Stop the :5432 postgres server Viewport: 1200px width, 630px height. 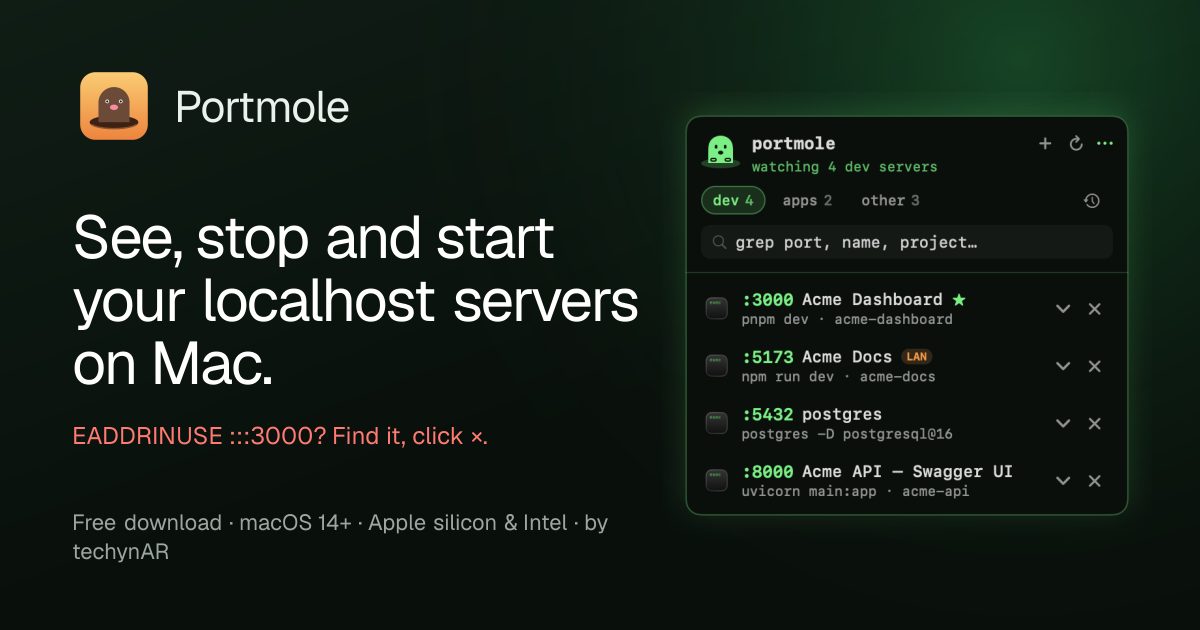(x=1095, y=424)
